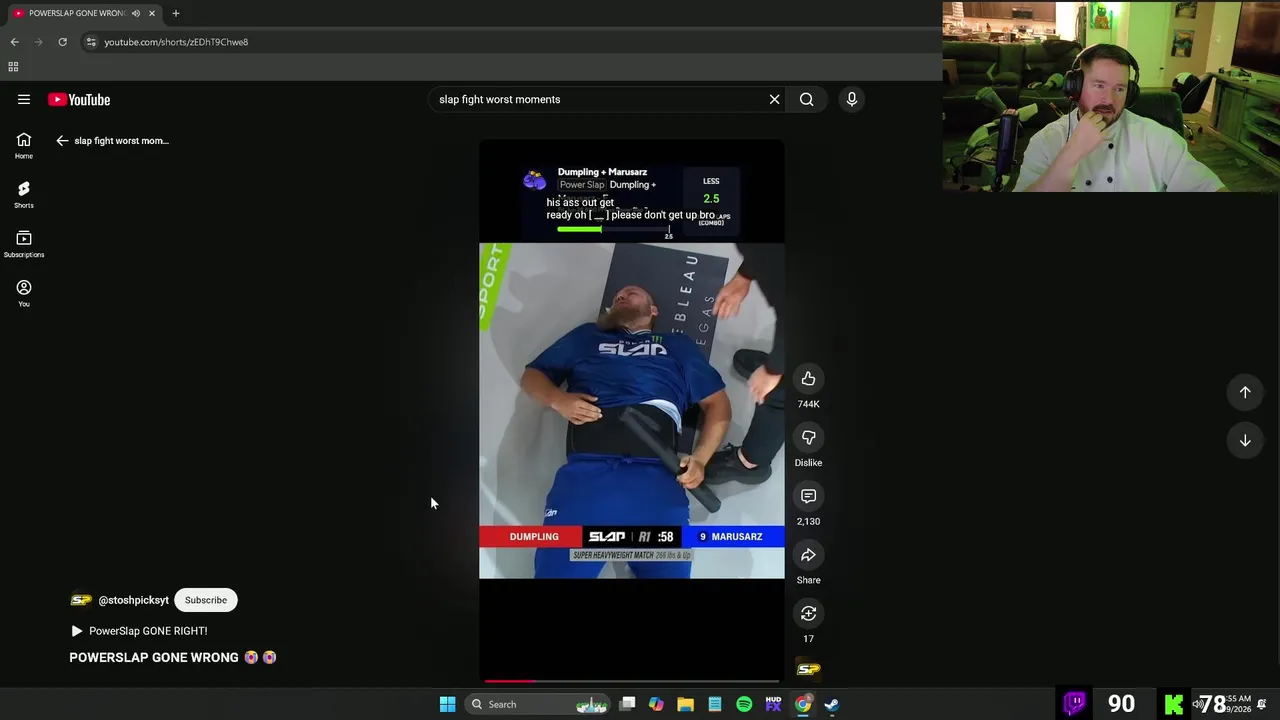Image resolution: width=1280 pixels, height=720 pixels.
Task: Click the 'POWERSLAP GONE WRONG' title
Action: (154, 657)
